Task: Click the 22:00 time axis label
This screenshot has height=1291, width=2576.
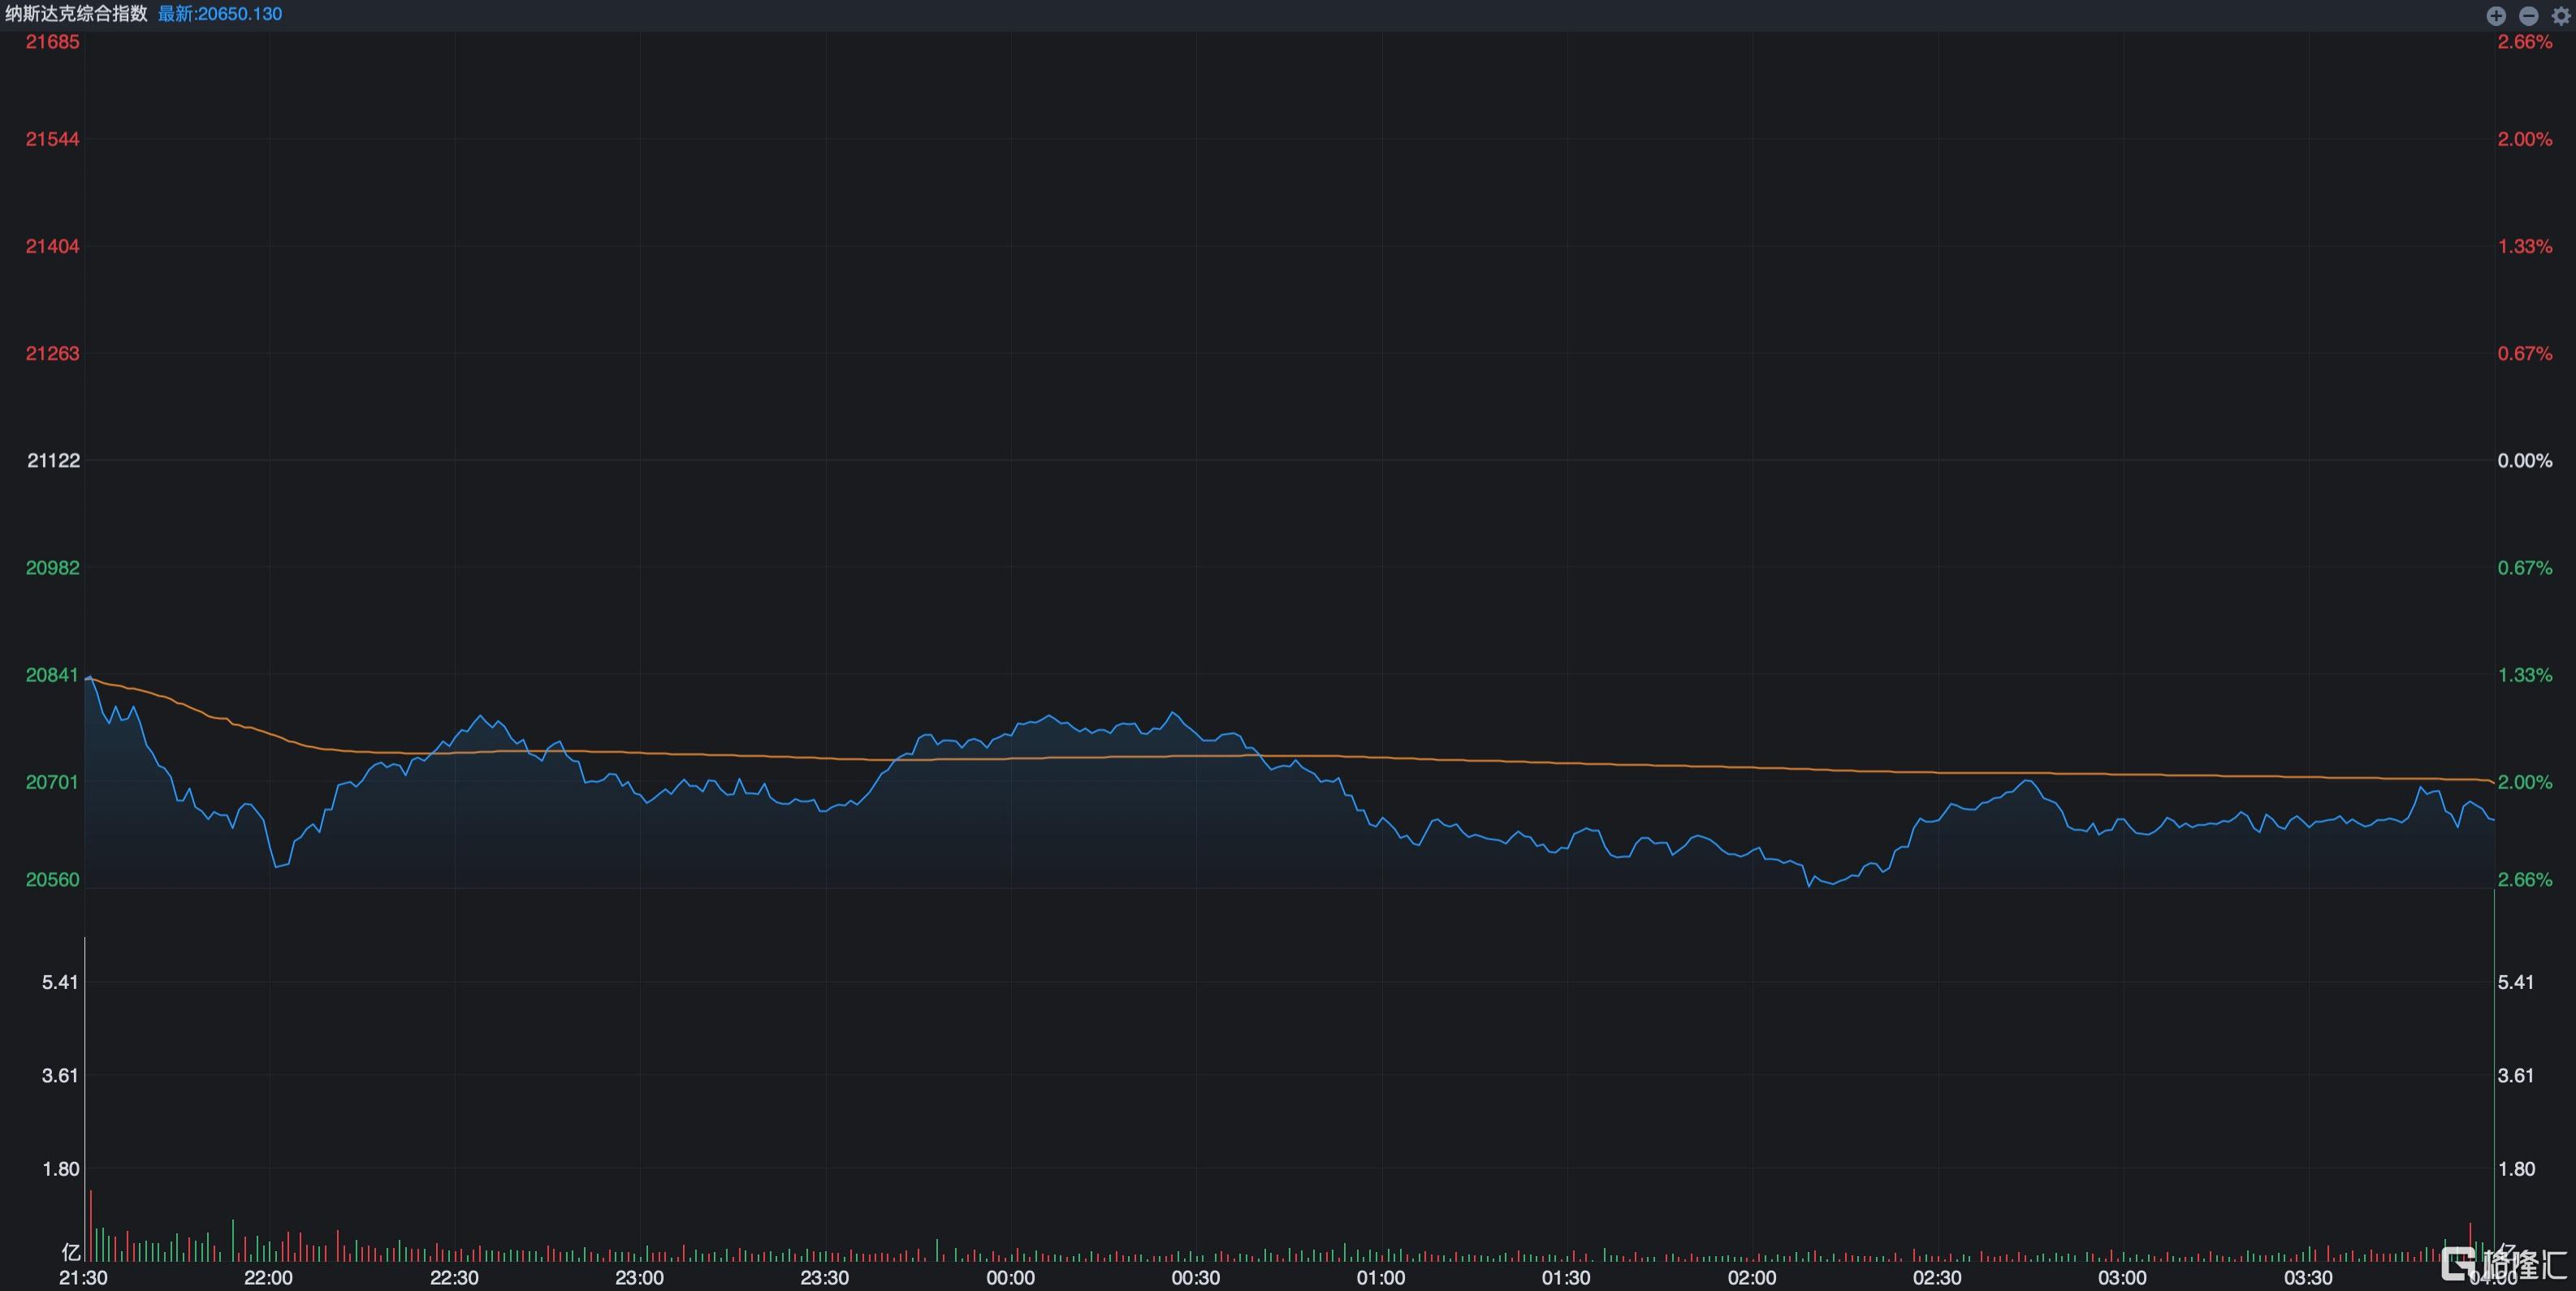Action: click(269, 1278)
